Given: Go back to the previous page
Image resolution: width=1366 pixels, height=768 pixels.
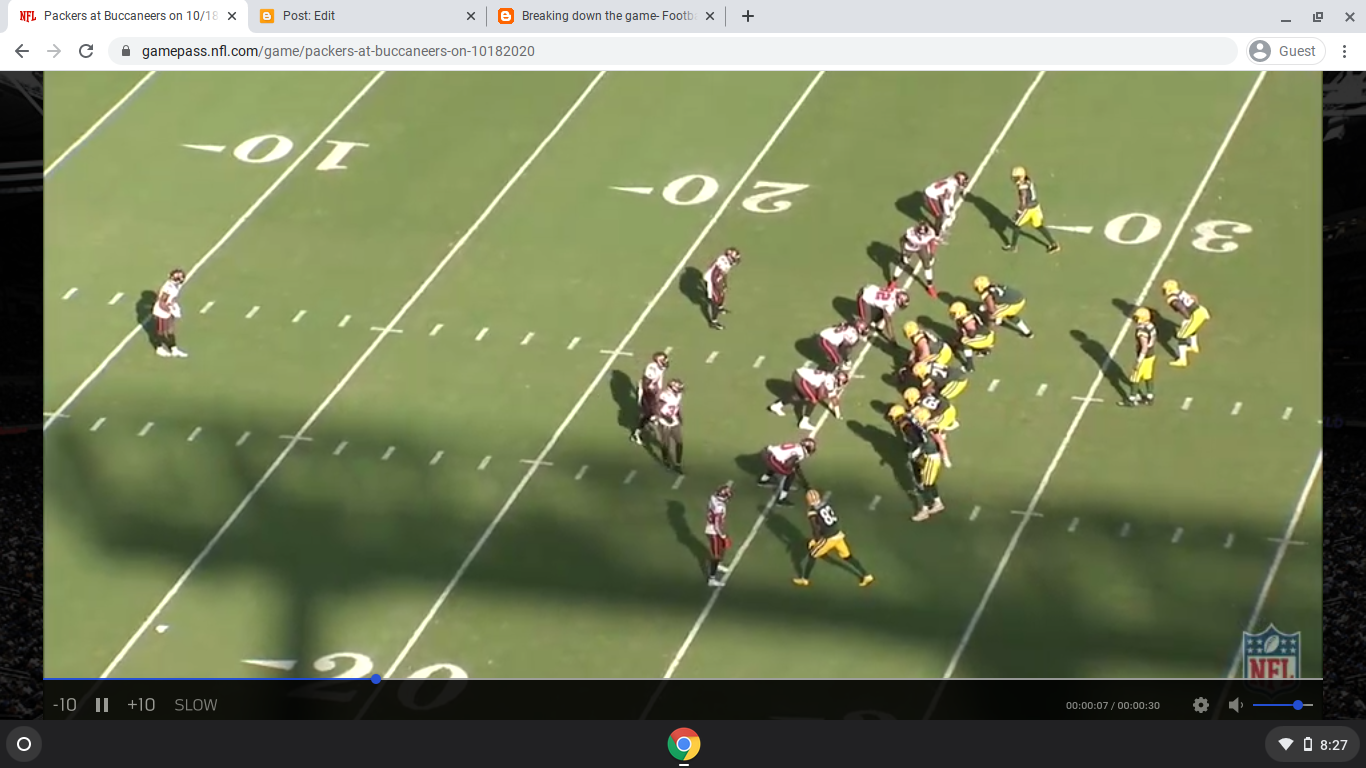Looking at the screenshot, I should 20,50.
